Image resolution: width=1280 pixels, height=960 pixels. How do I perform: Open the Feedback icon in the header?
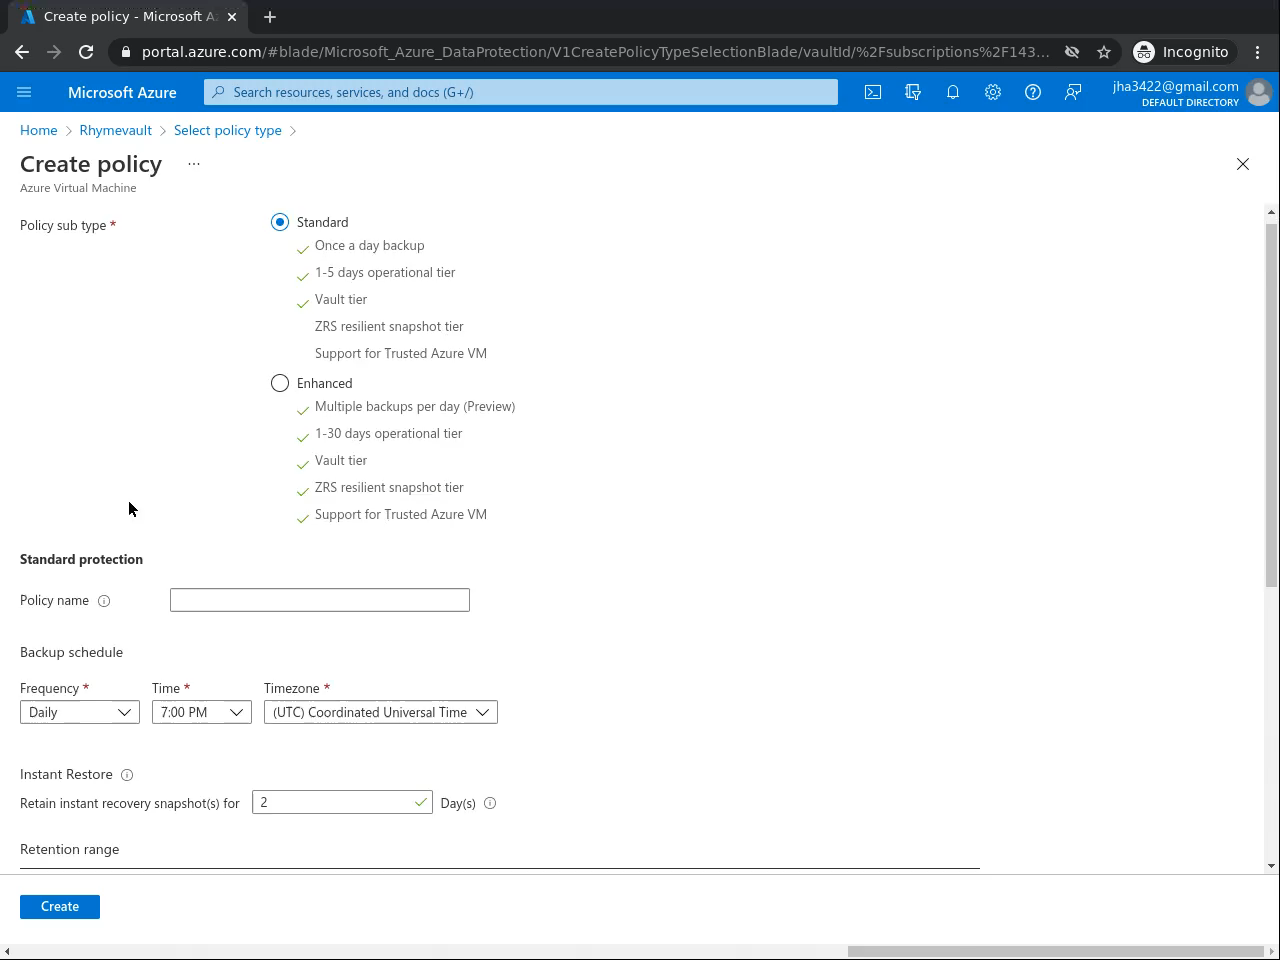pos(1073,92)
